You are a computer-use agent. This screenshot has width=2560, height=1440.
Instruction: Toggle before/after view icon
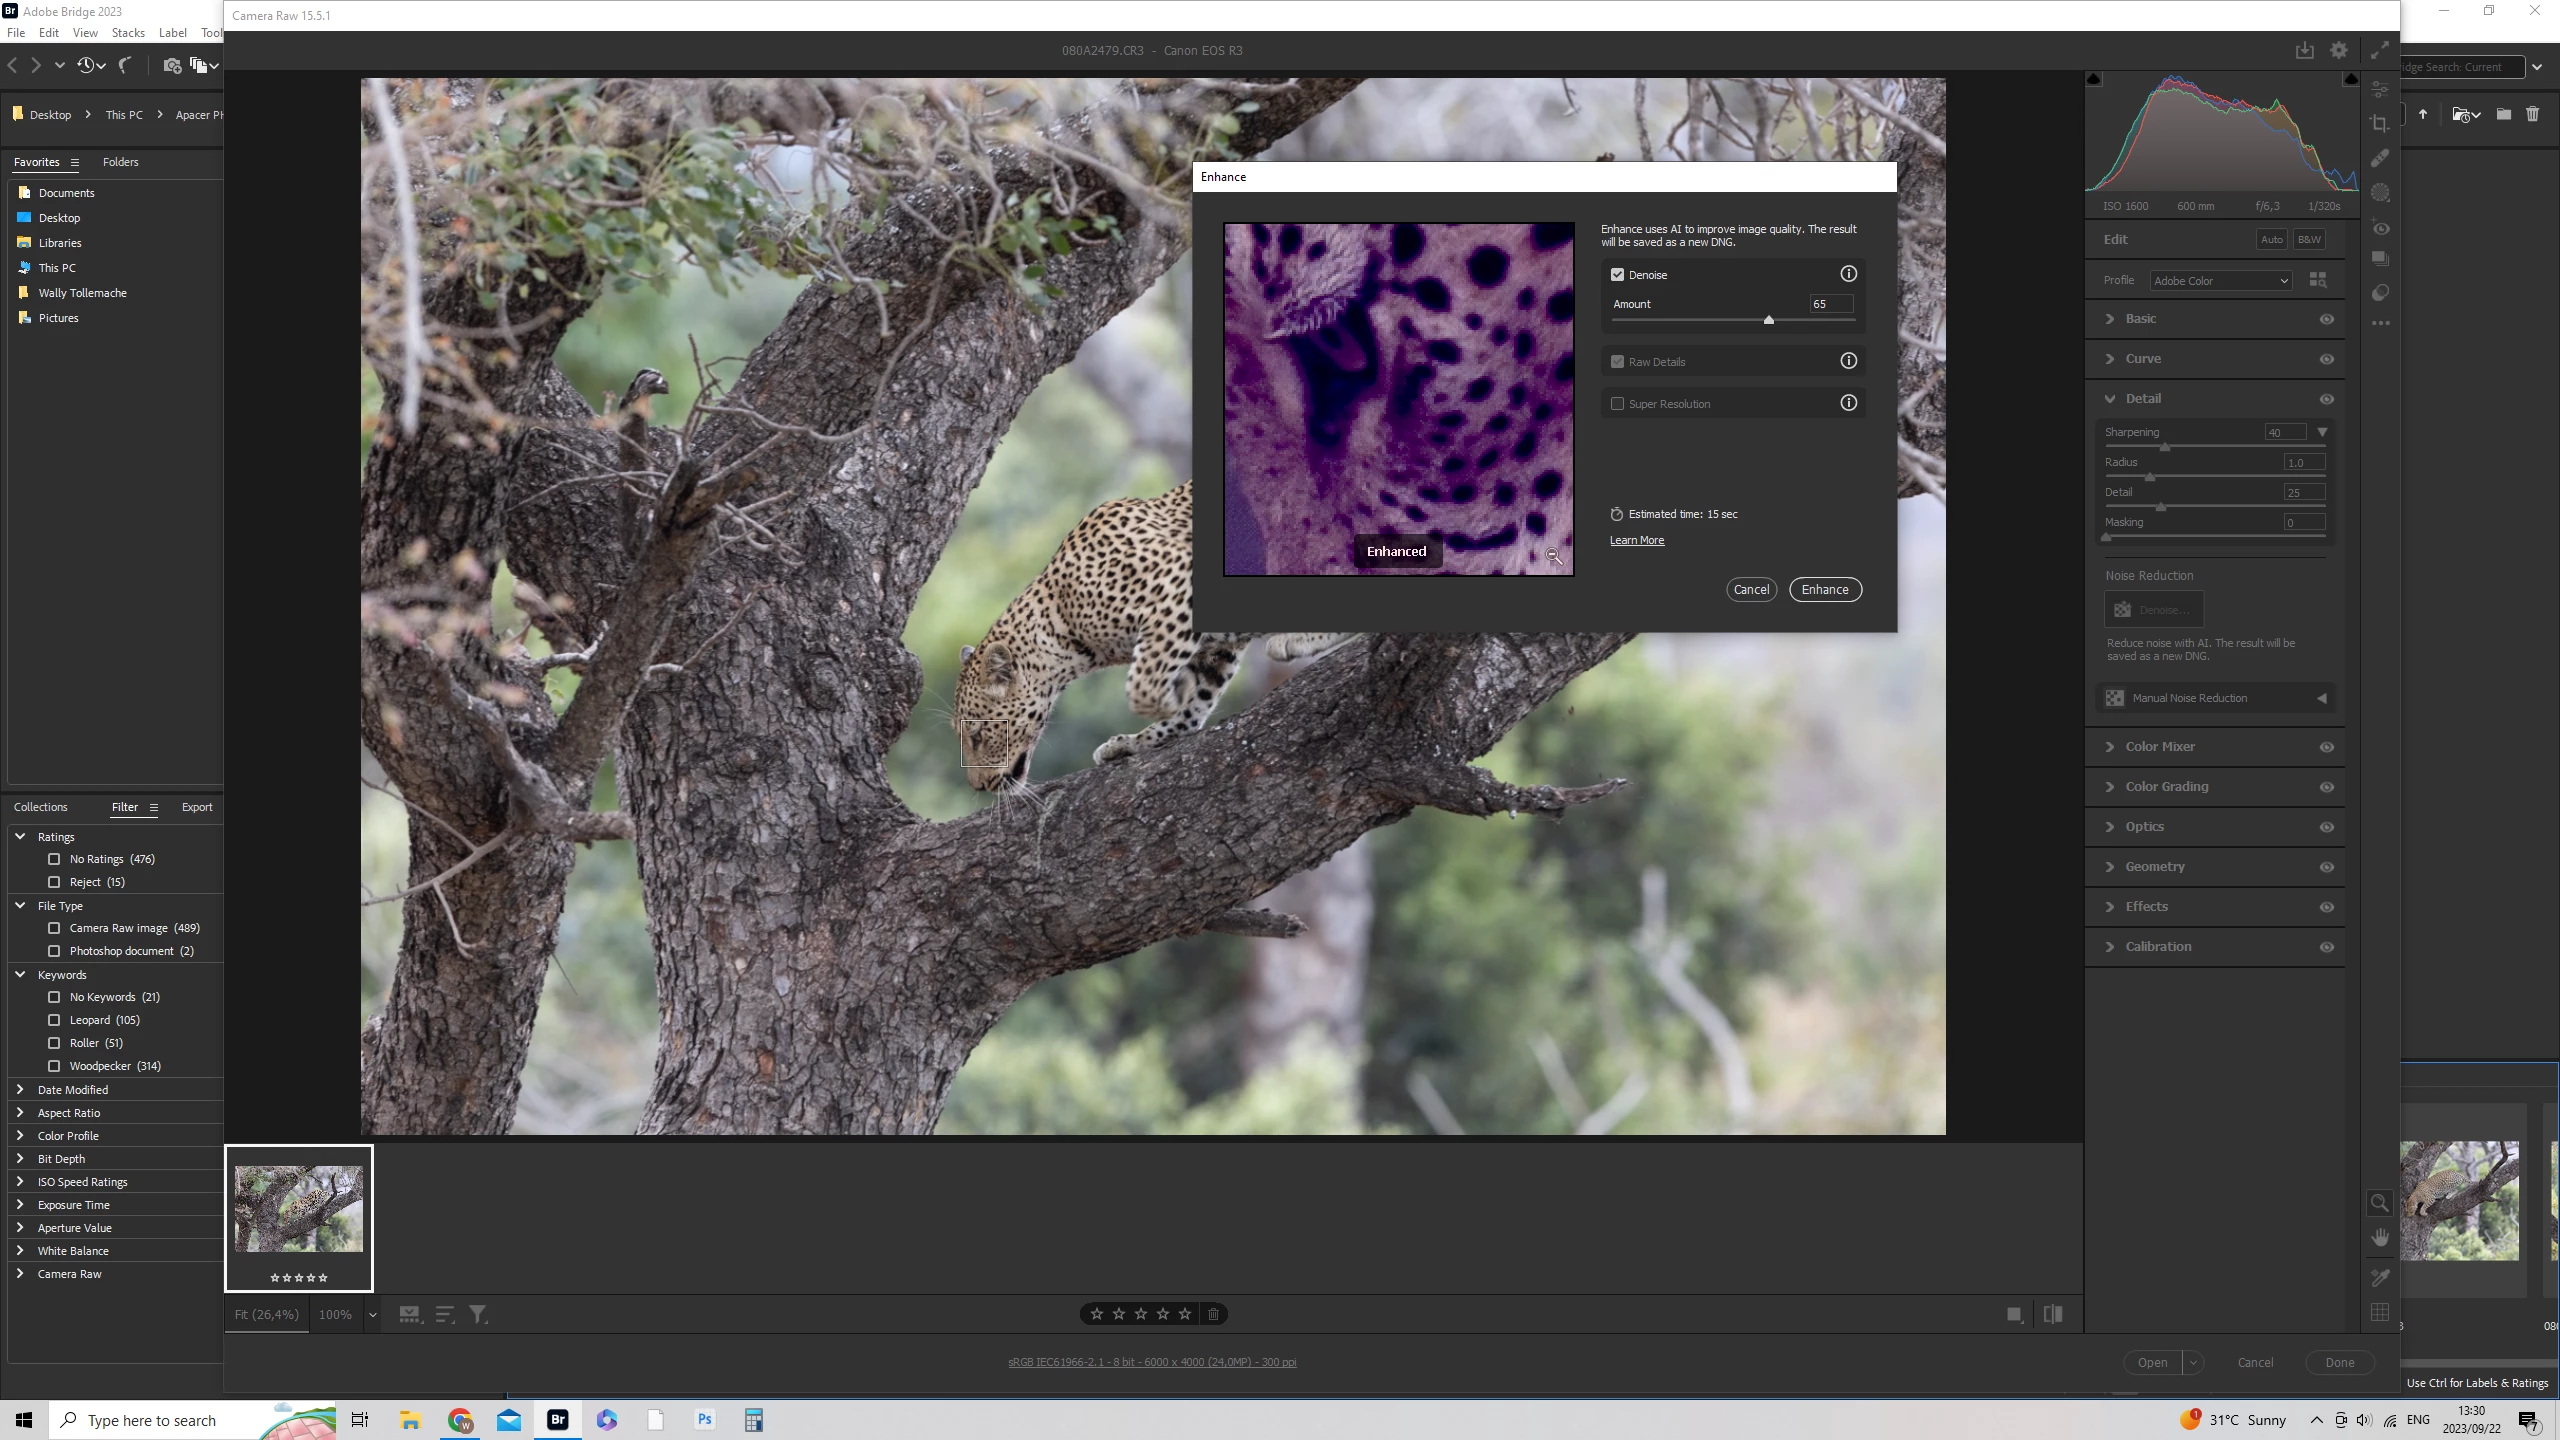click(x=2053, y=1314)
